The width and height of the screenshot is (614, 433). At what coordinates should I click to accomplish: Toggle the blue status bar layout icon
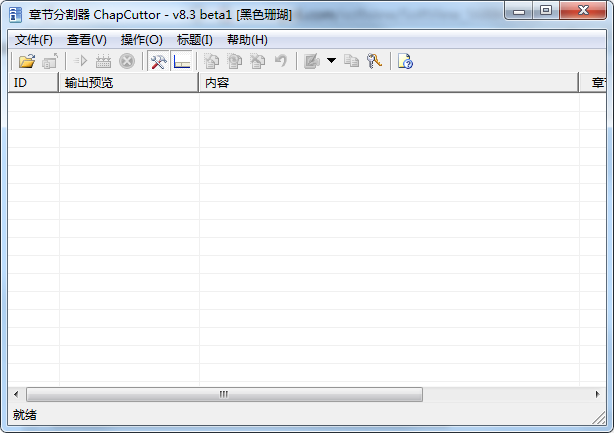pos(182,61)
